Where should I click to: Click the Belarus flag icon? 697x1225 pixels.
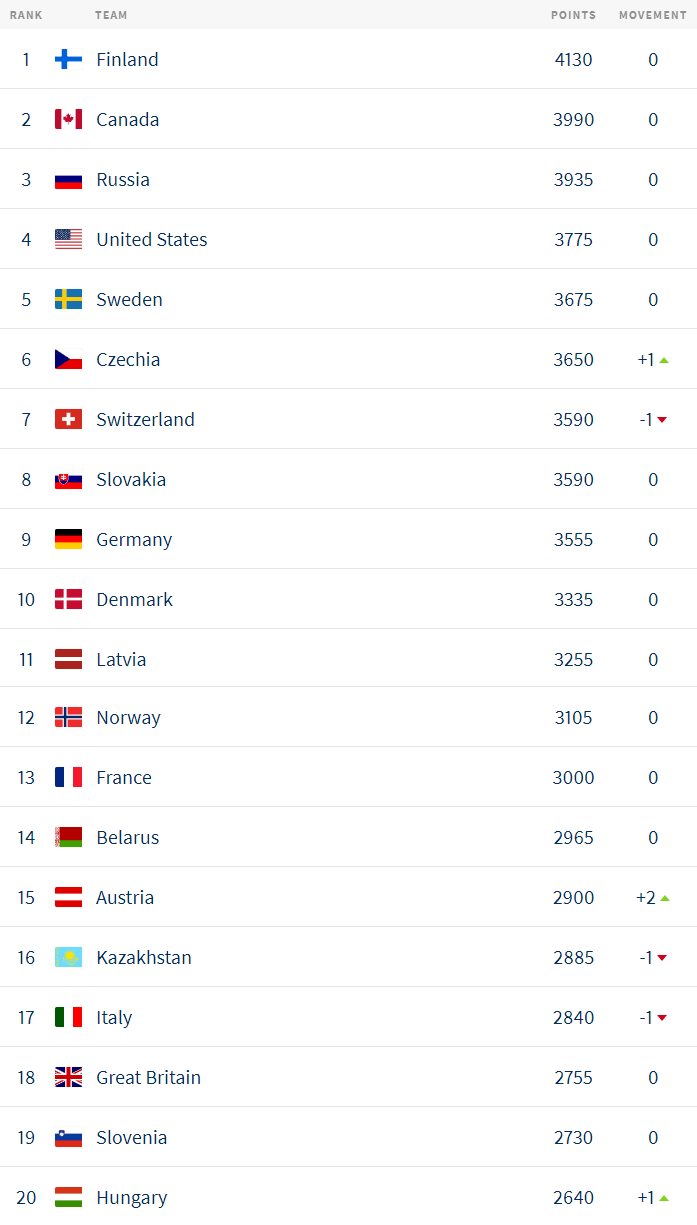[x=68, y=837]
